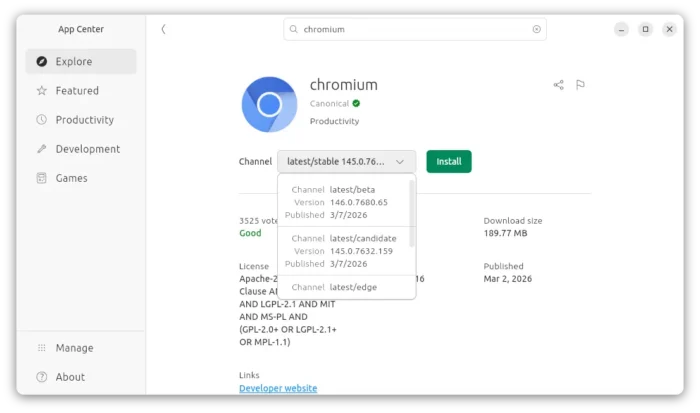This screenshot has height=413, width=700.
Task: Click the report flag icon
Action: (580, 85)
